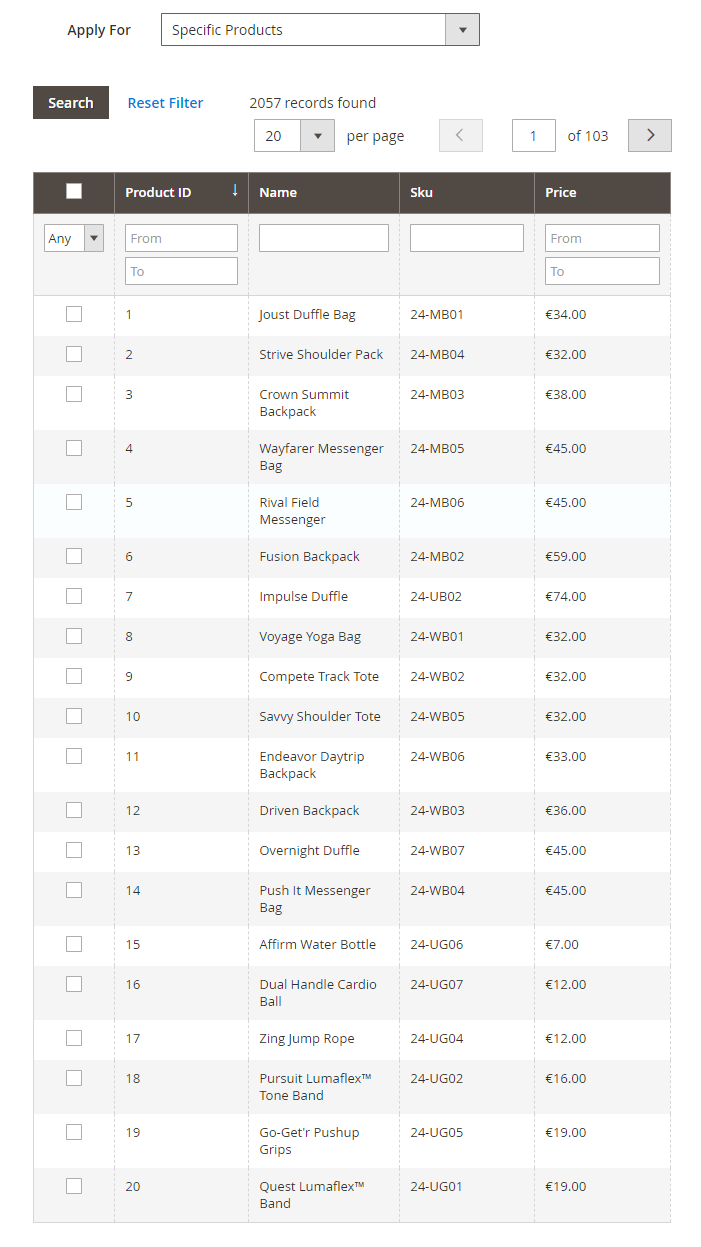Select the Fusion Backpack checkbox

(74, 556)
